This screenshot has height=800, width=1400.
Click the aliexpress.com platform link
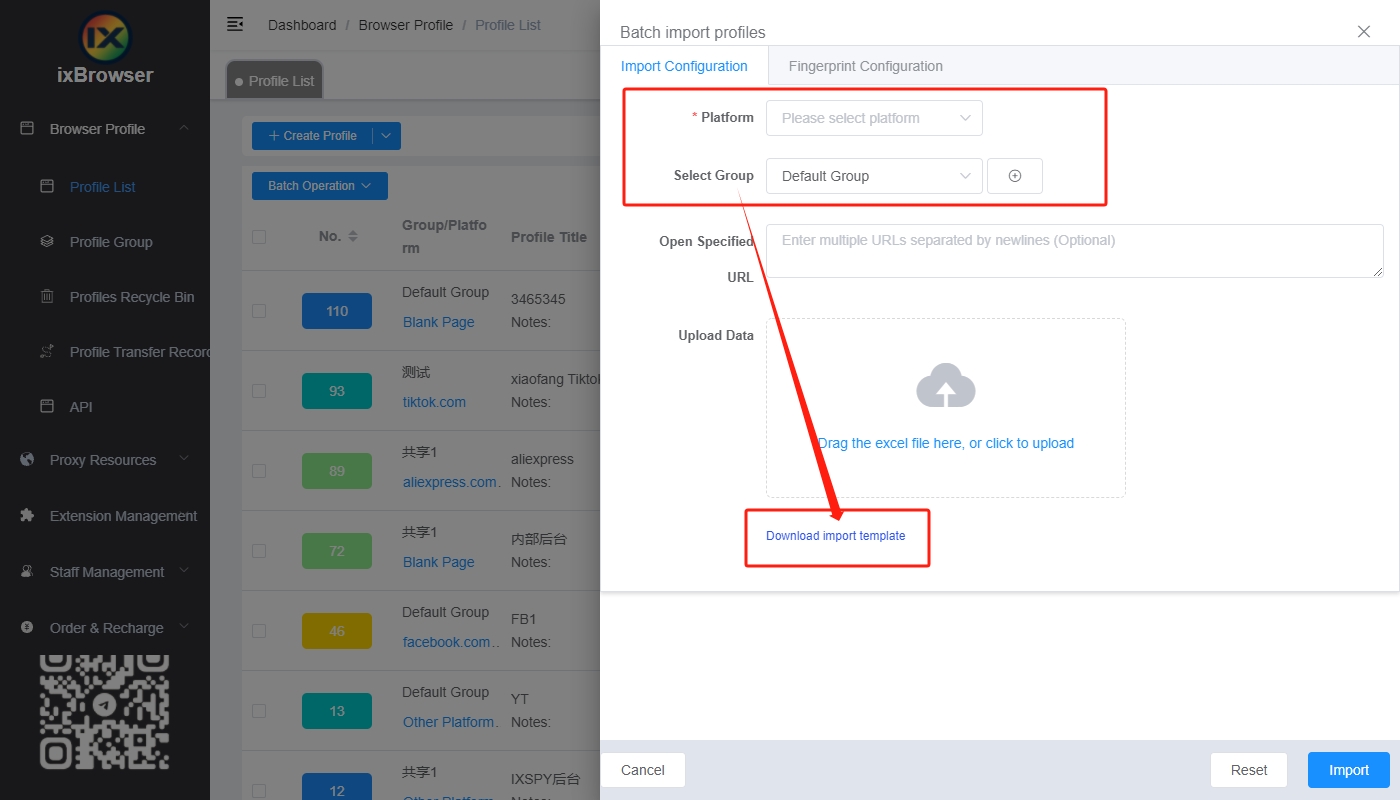[450, 482]
